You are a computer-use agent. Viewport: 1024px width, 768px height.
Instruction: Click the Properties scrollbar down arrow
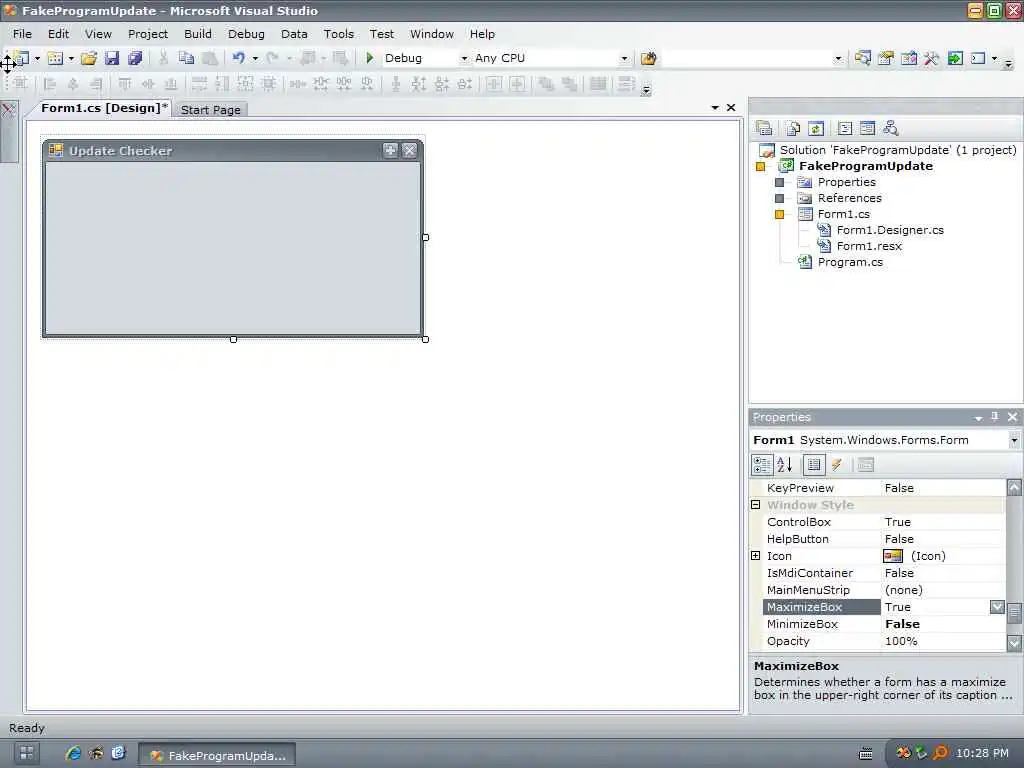coord(1014,643)
